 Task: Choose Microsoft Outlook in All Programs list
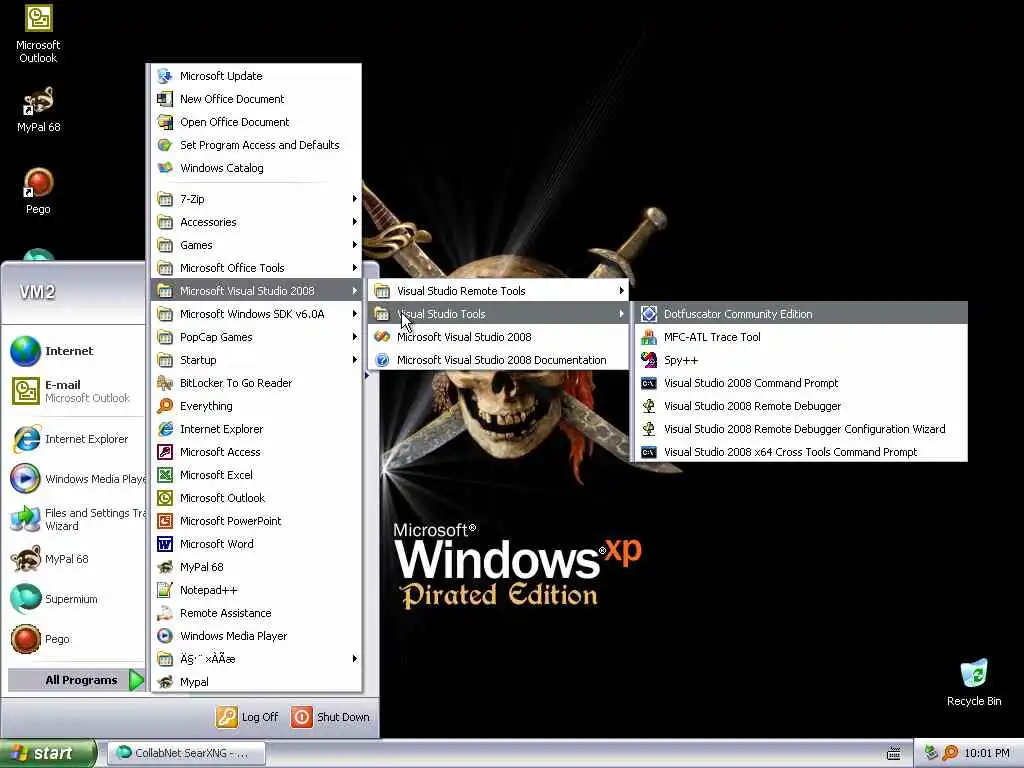[x=256, y=498]
